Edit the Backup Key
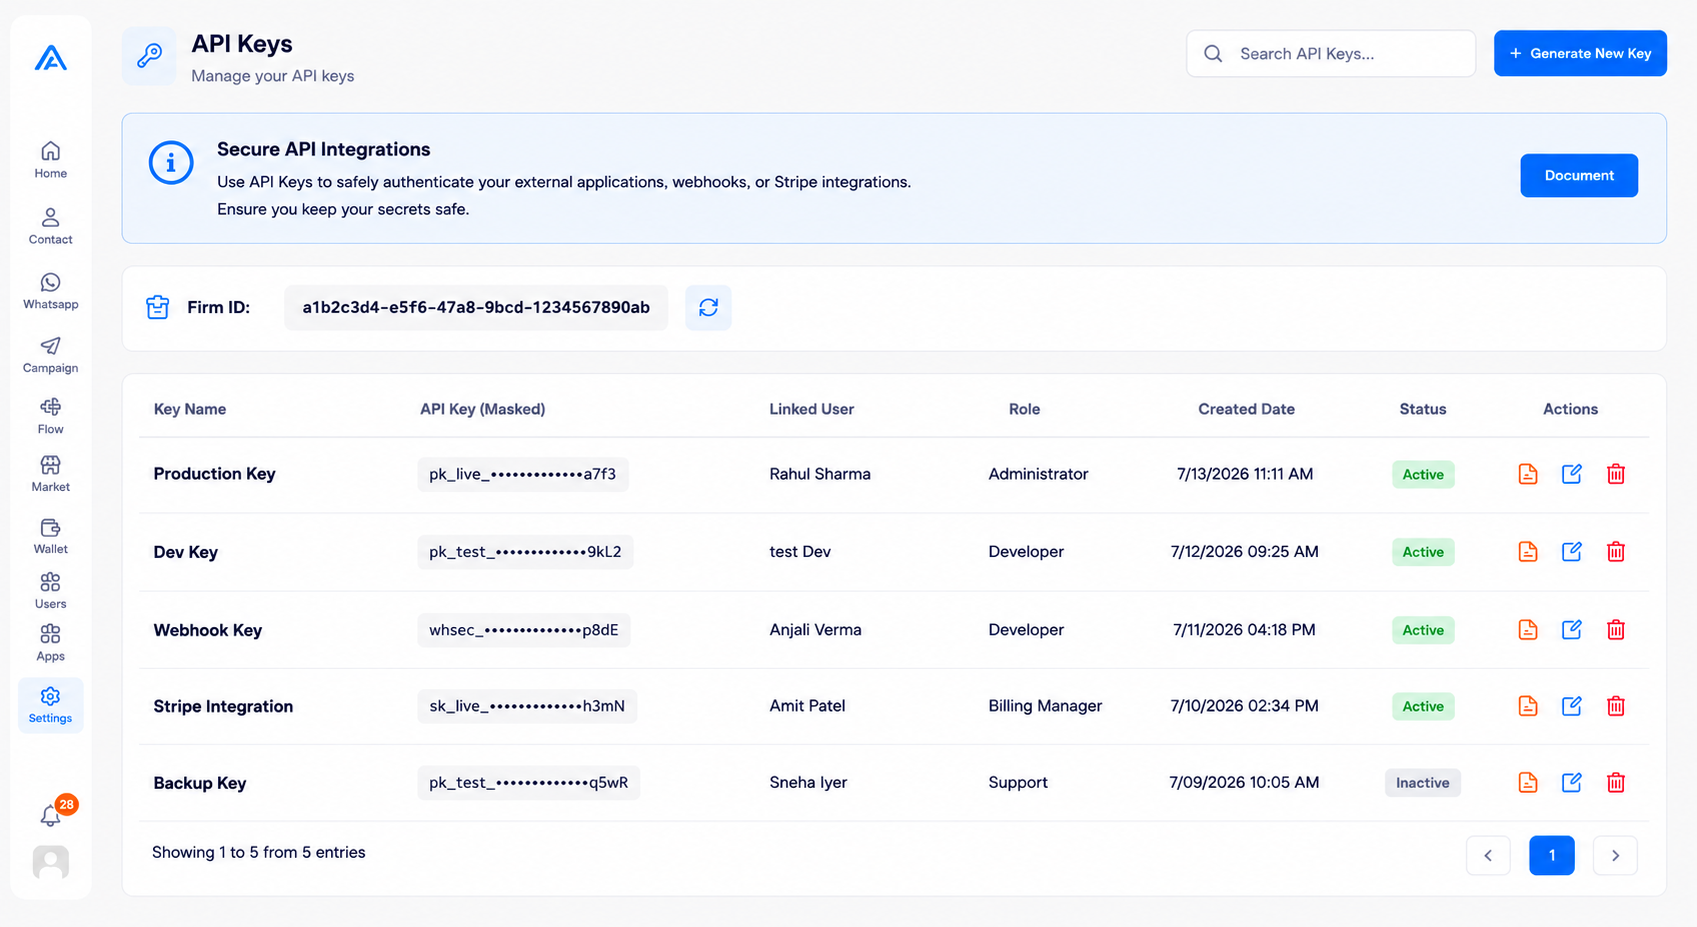Screen dimensions: 1697x927 tap(1571, 782)
